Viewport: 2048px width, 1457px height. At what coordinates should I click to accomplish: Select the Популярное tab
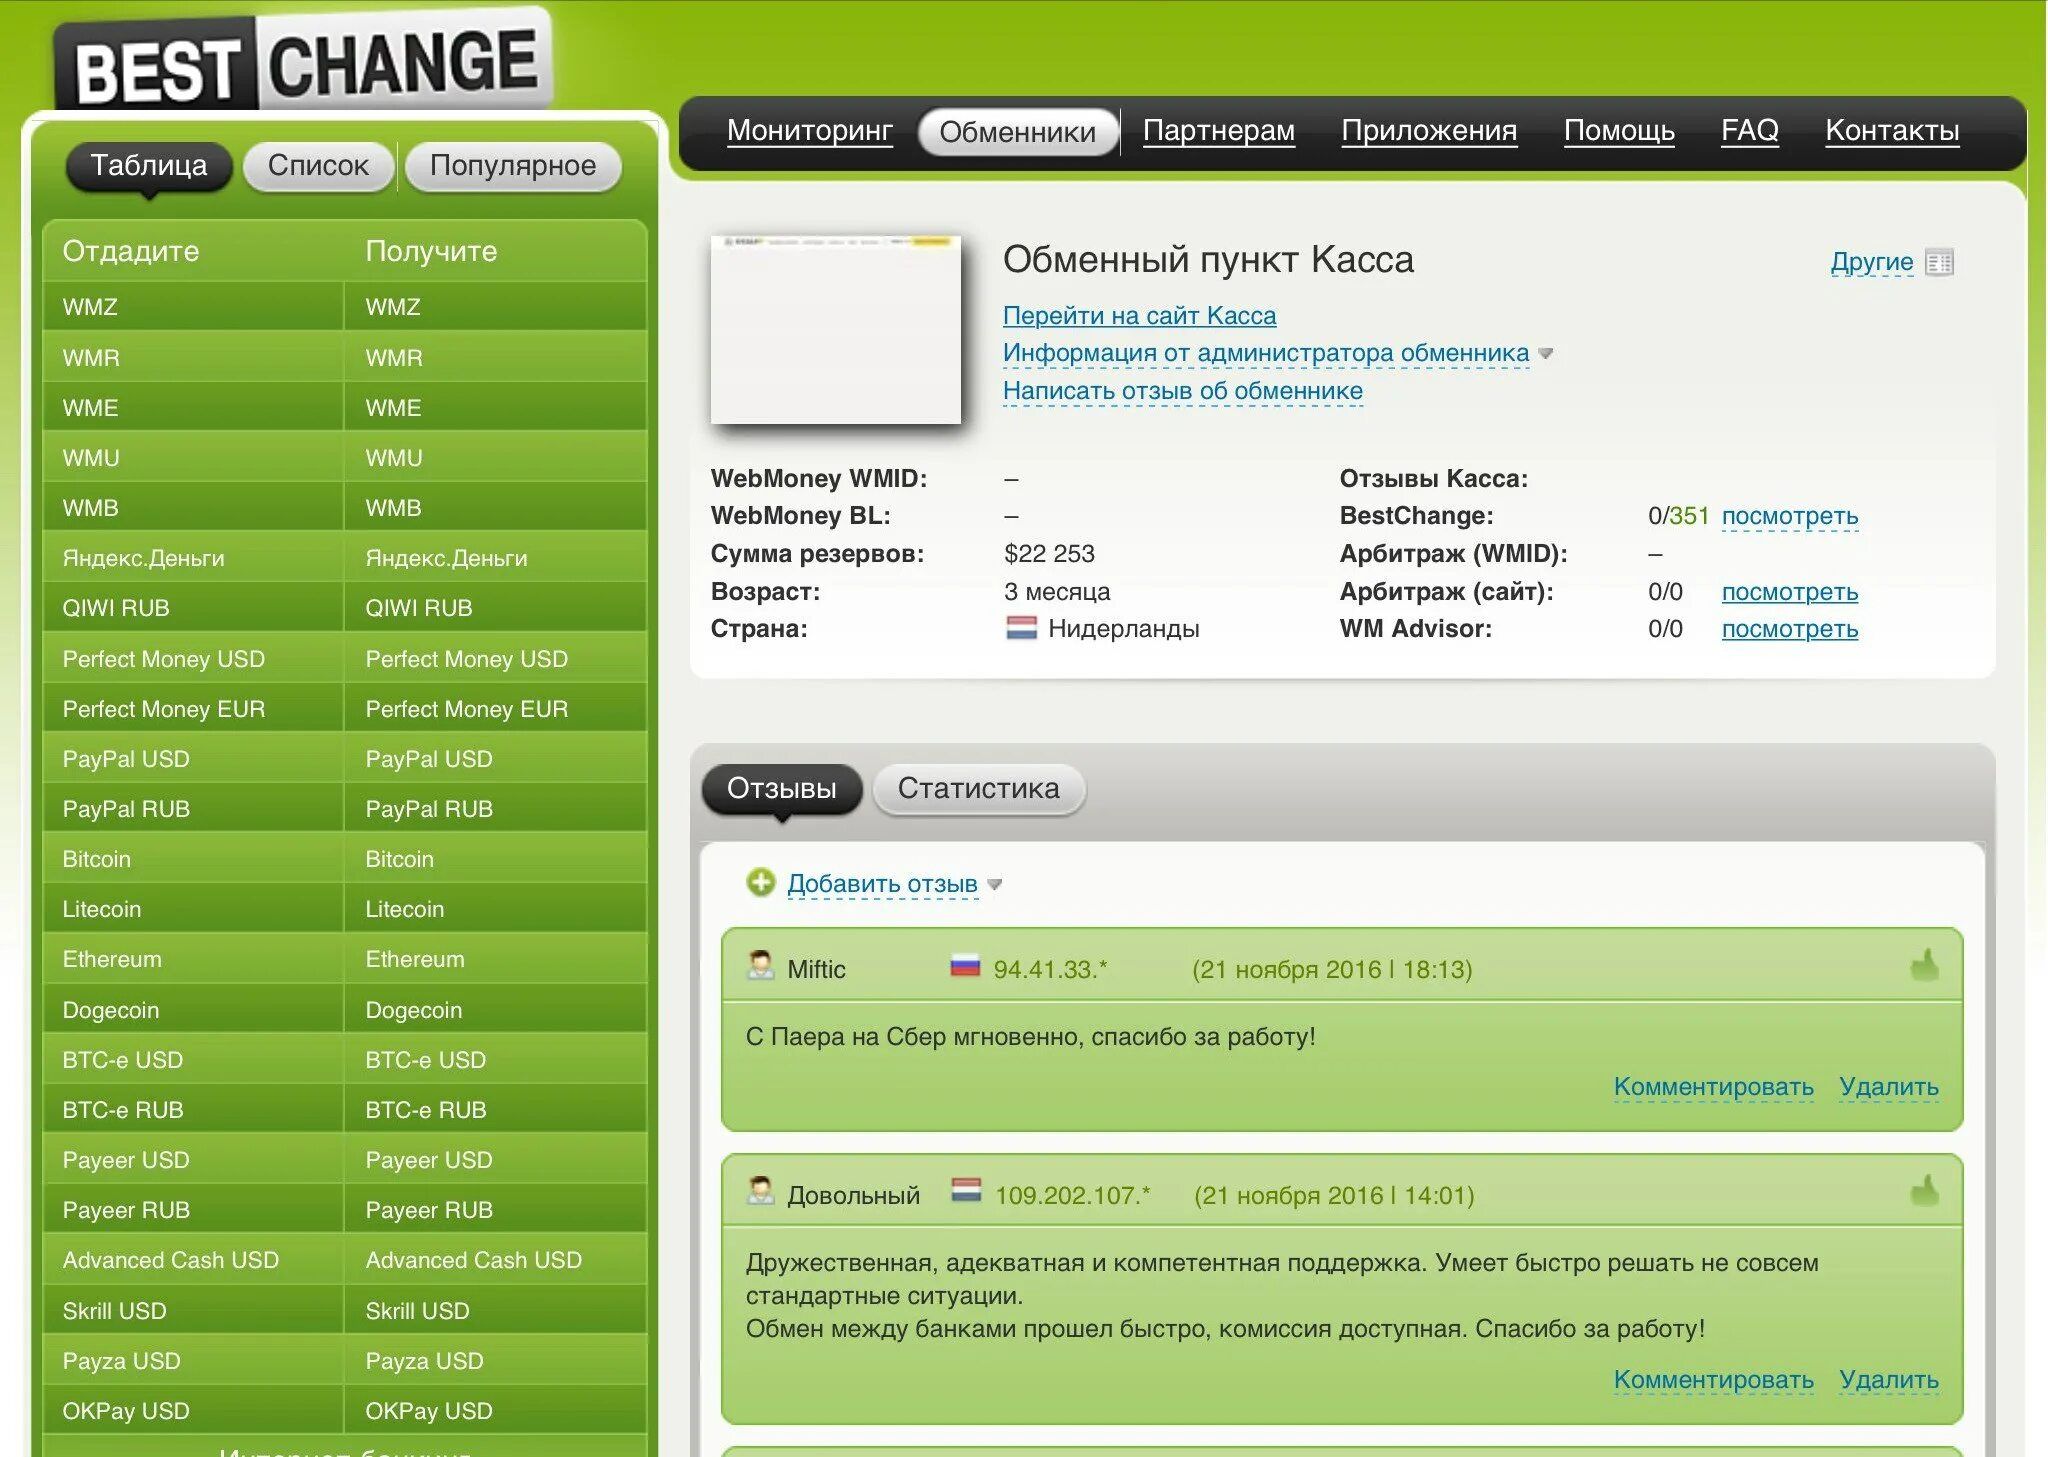512,166
